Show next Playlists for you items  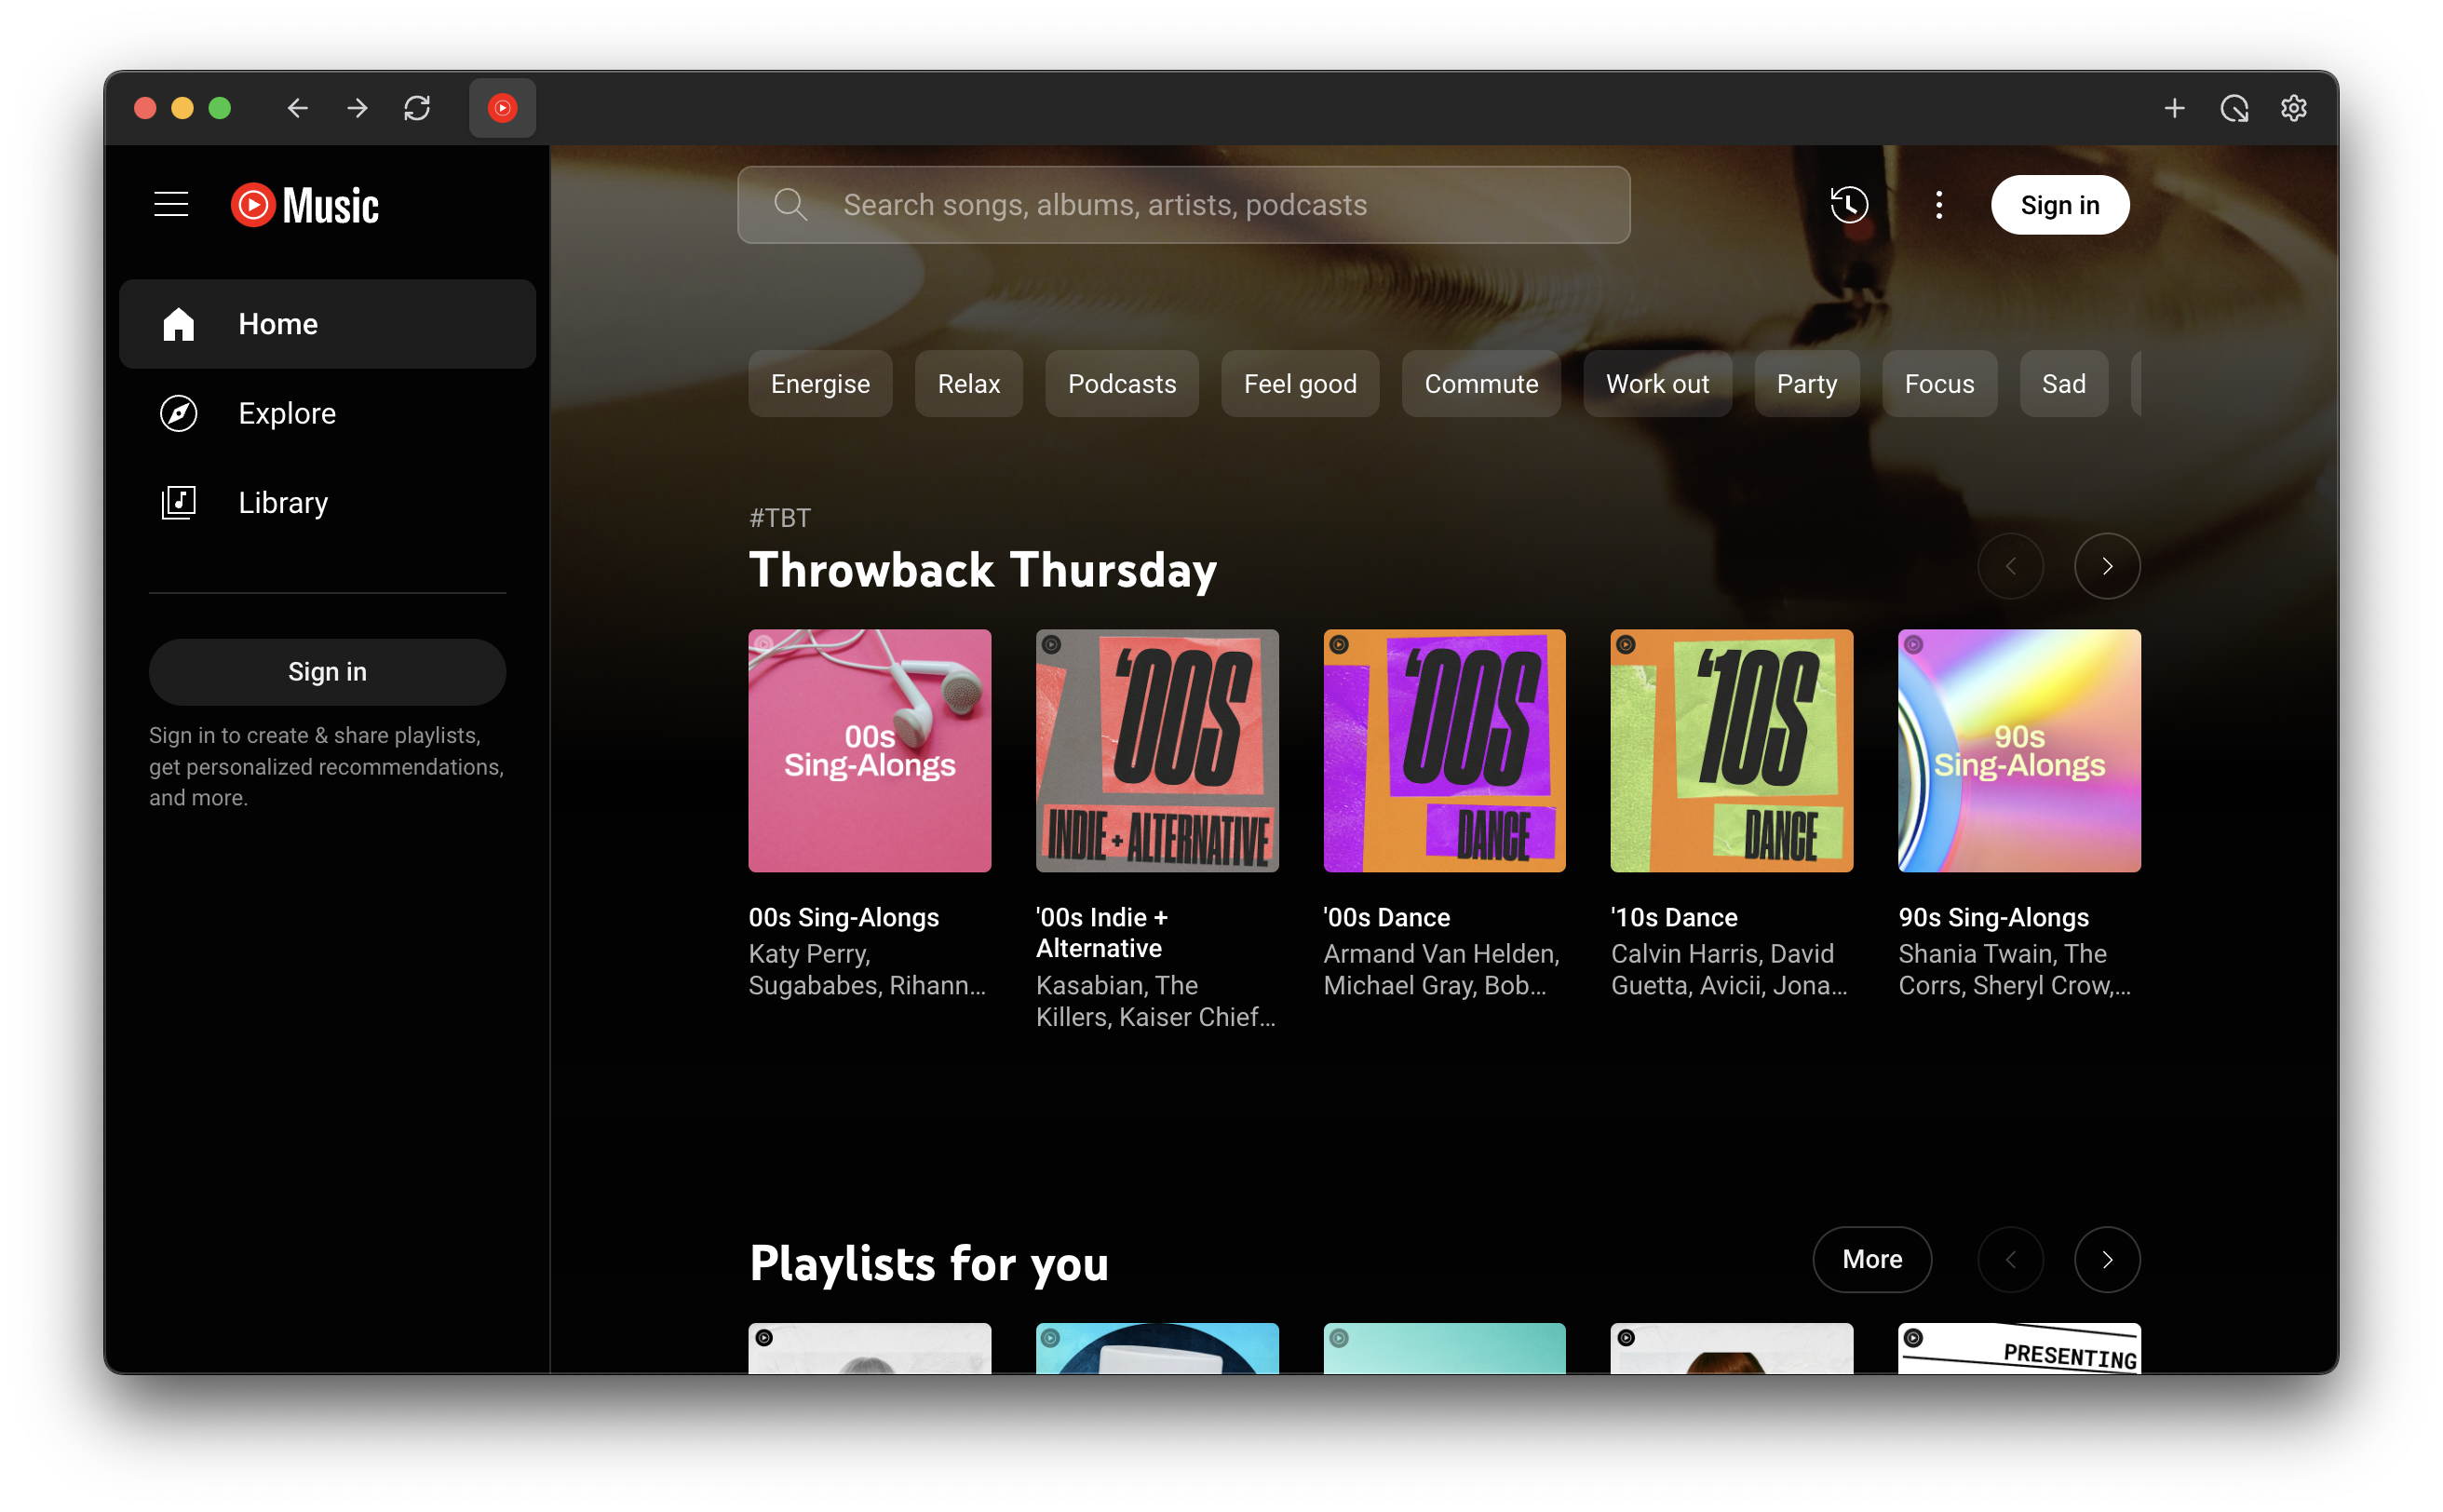pyautogui.click(x=2106, y=1259)
